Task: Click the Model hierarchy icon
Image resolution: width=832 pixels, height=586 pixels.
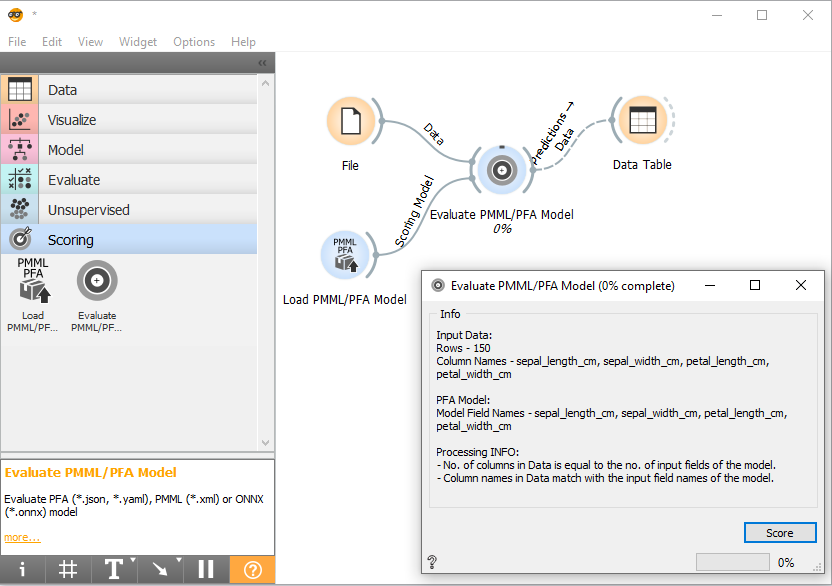Action: [x=20, y=150]
